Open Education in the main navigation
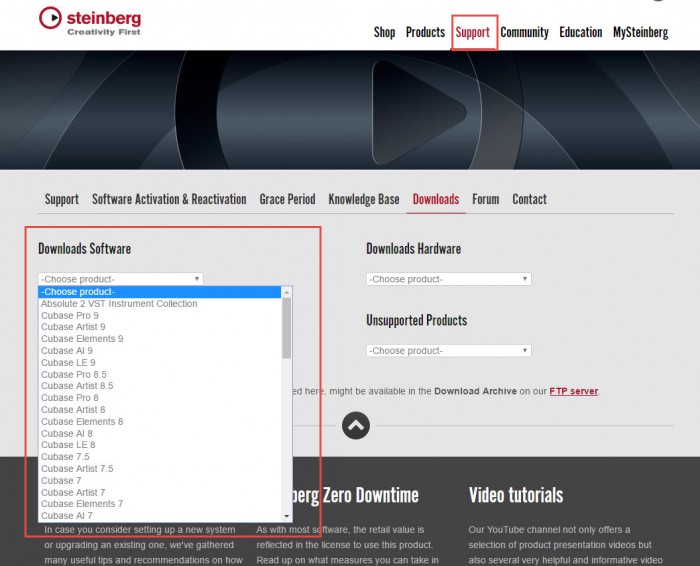 [581, 32]
